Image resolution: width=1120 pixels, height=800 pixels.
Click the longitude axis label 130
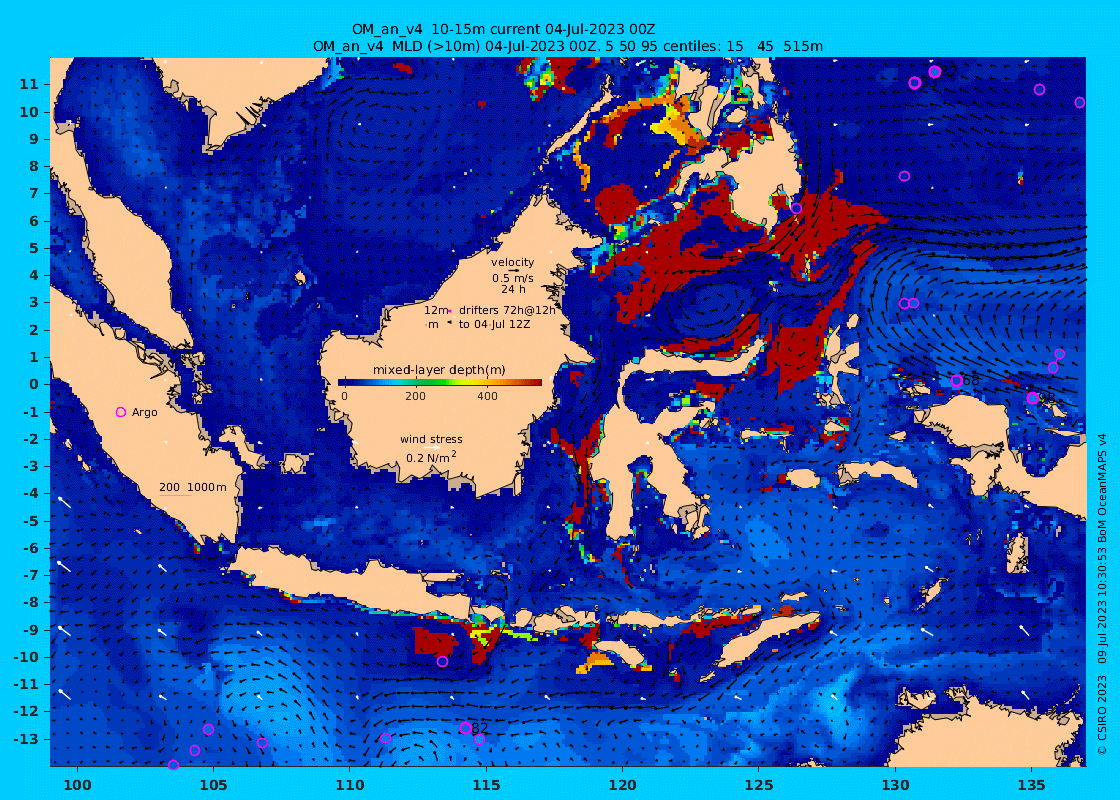(x=896, y=785)
